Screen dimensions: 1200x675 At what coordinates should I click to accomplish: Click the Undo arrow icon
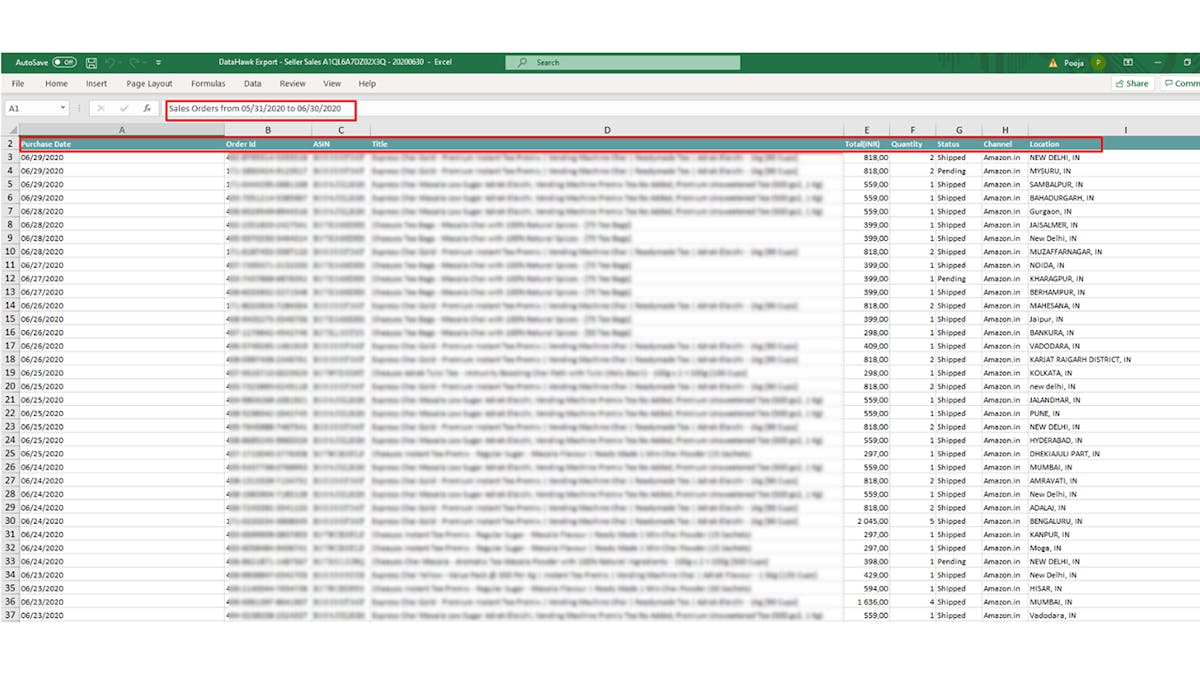110,62
